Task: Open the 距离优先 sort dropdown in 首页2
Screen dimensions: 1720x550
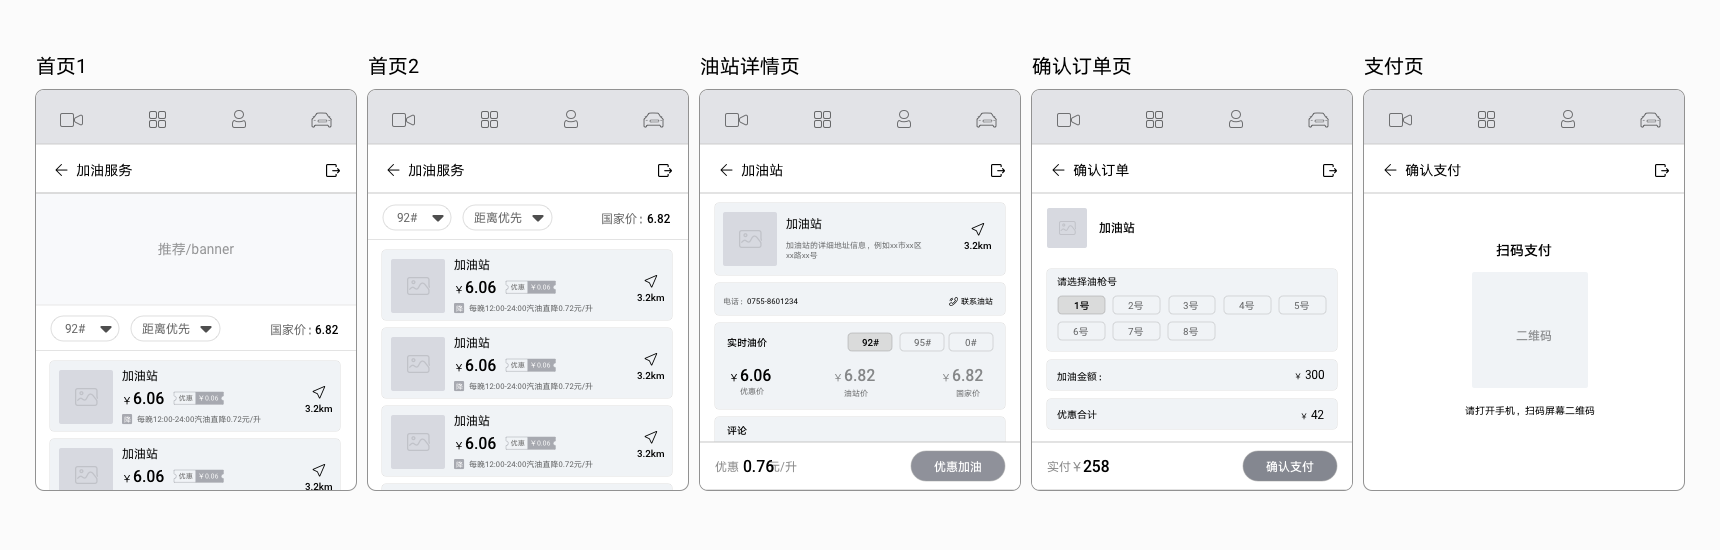Action: (x=507, y=217)
